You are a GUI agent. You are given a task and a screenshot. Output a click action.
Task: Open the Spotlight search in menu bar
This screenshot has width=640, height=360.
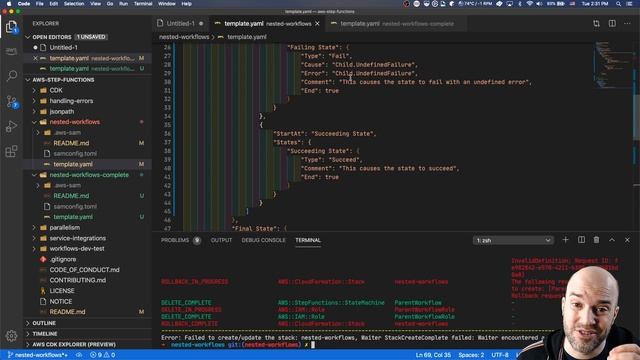coord(618,4)
